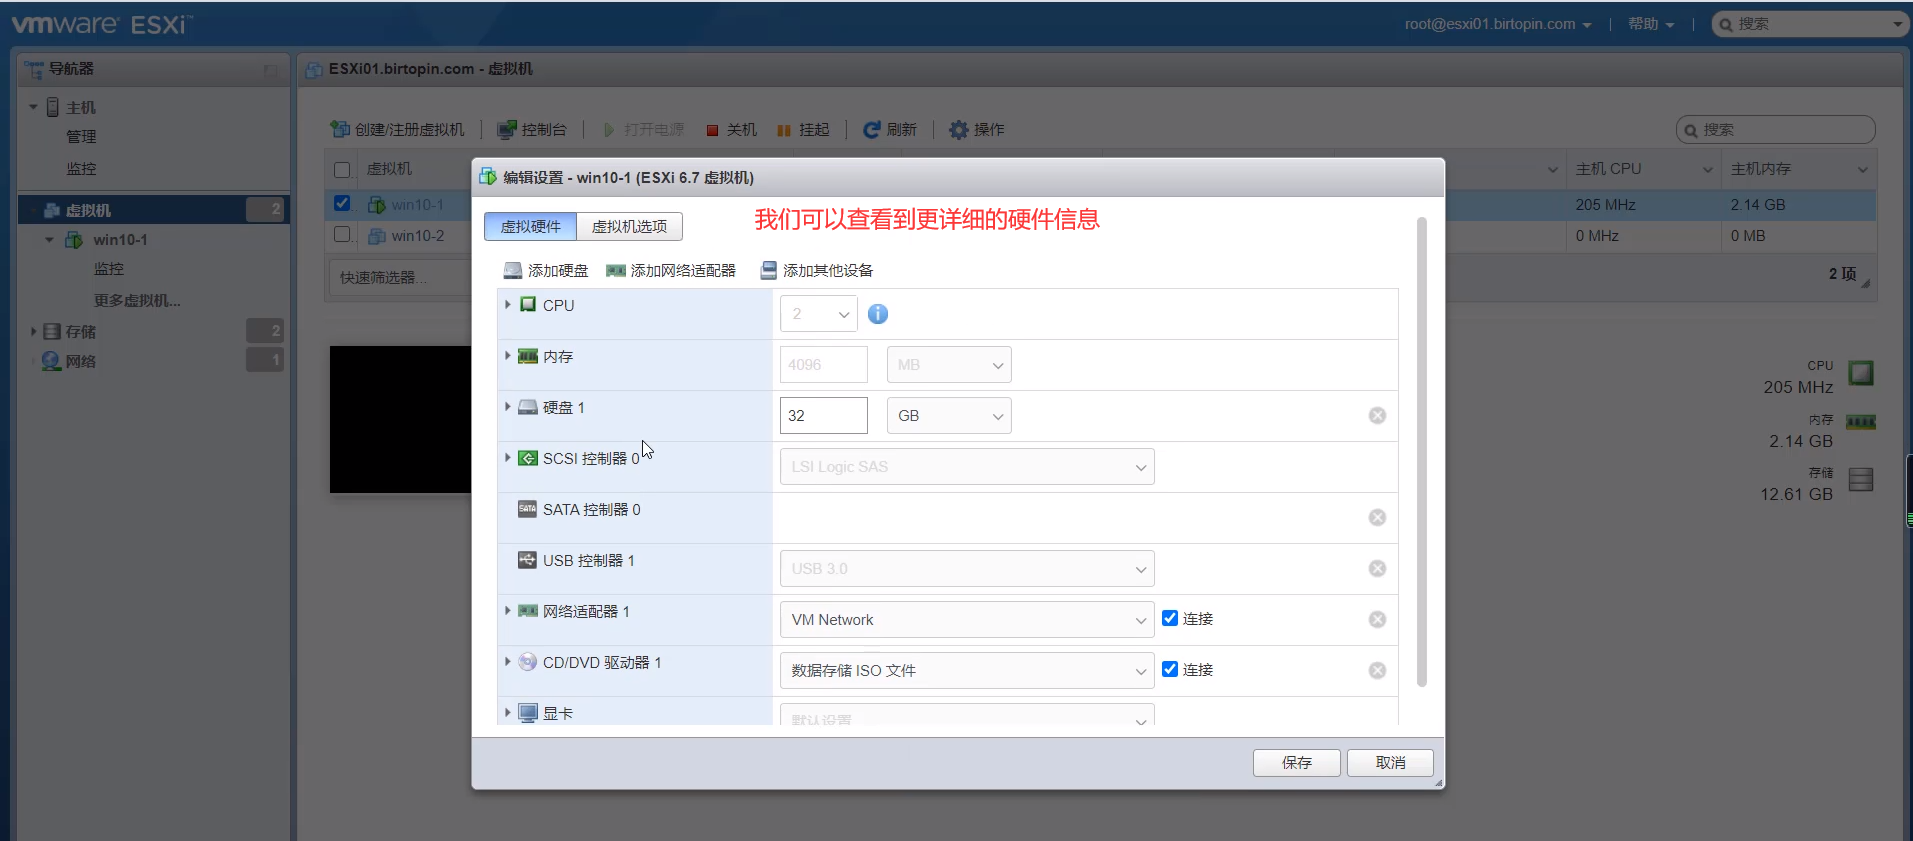
Task: Click the win10-1 VM icon in the list
Action: point(377,205)
